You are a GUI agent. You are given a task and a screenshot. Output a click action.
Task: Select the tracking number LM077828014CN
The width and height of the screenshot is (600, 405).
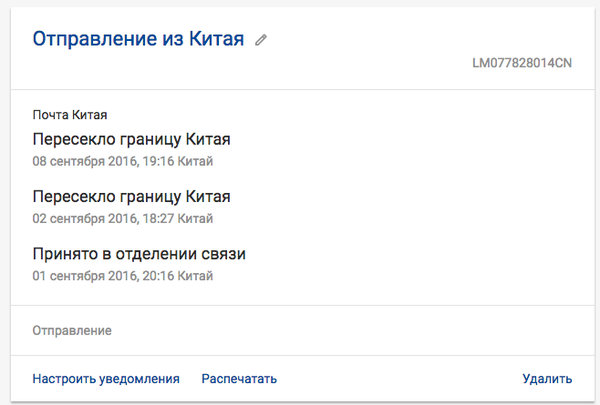coord(522,63)
